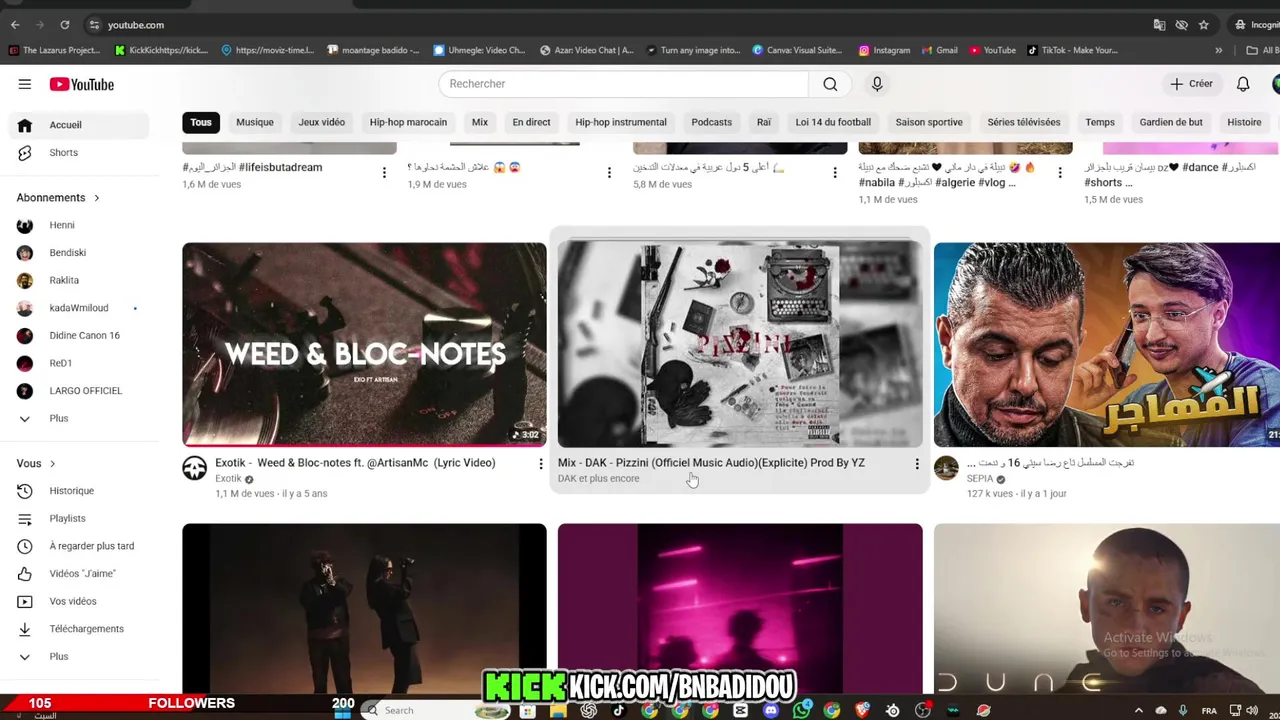Expand Plus under Téléchargements
Screen dimensions: 1280x720
point(79,656)
